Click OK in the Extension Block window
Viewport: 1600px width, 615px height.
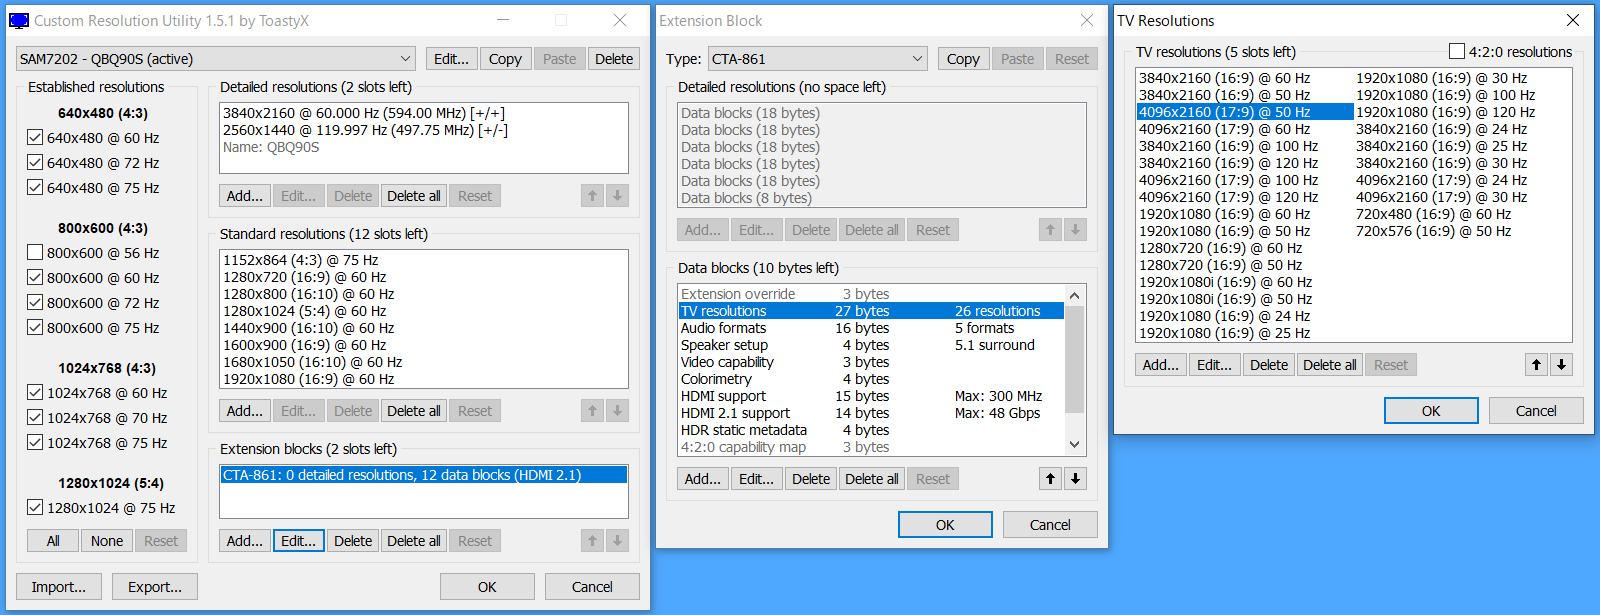tap(945, 525)
